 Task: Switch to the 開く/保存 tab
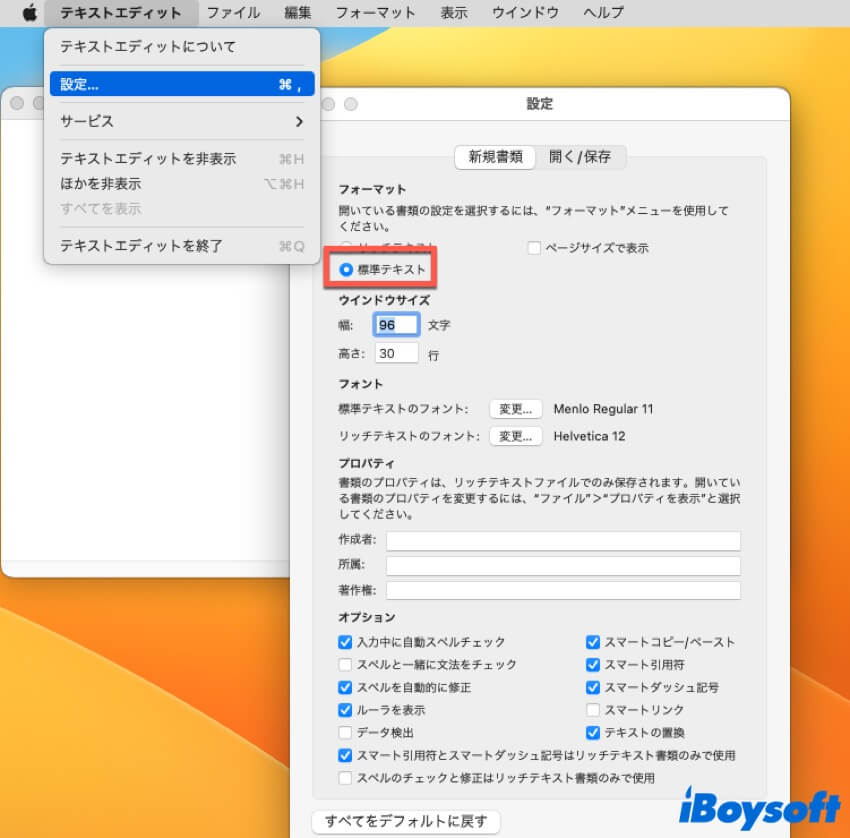pyautogui.click(x=580, y=157)
